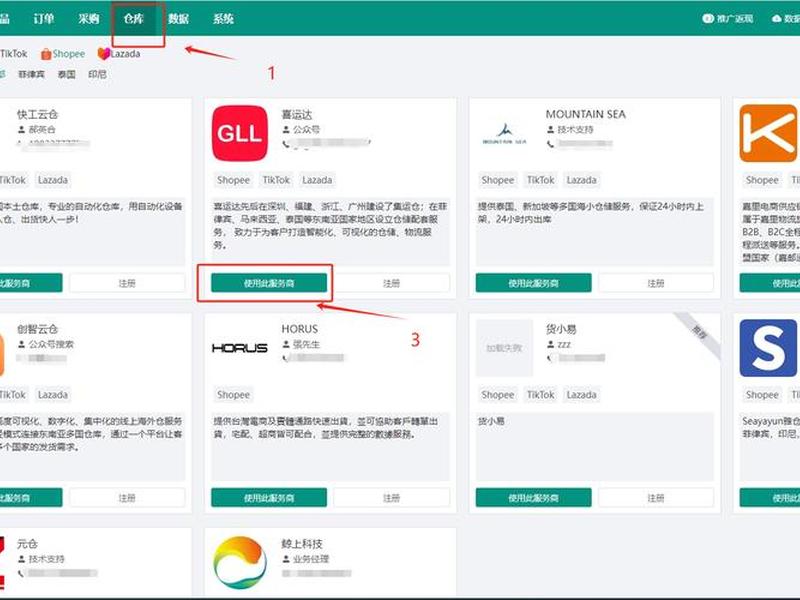800x600 pixels.
Task: Click the MOUNTAIN SEA logo
Action: tap(504, 134)
